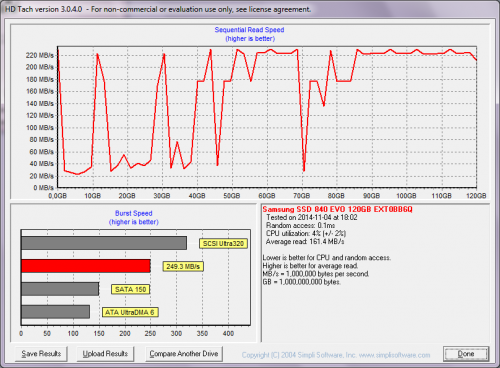This screenshot has height=368, width=500.
Task: Click the ATA UltraDMA 6 label
Action: click(130, 312)
